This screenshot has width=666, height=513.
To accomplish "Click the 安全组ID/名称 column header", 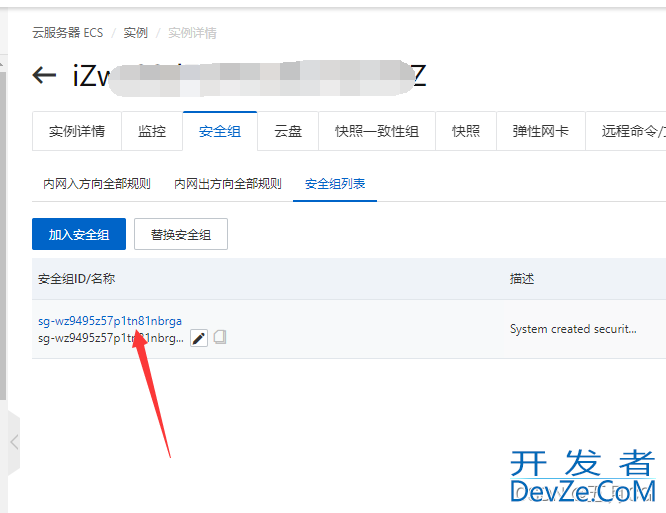I will pyautogui.click(x=76, y=279).
